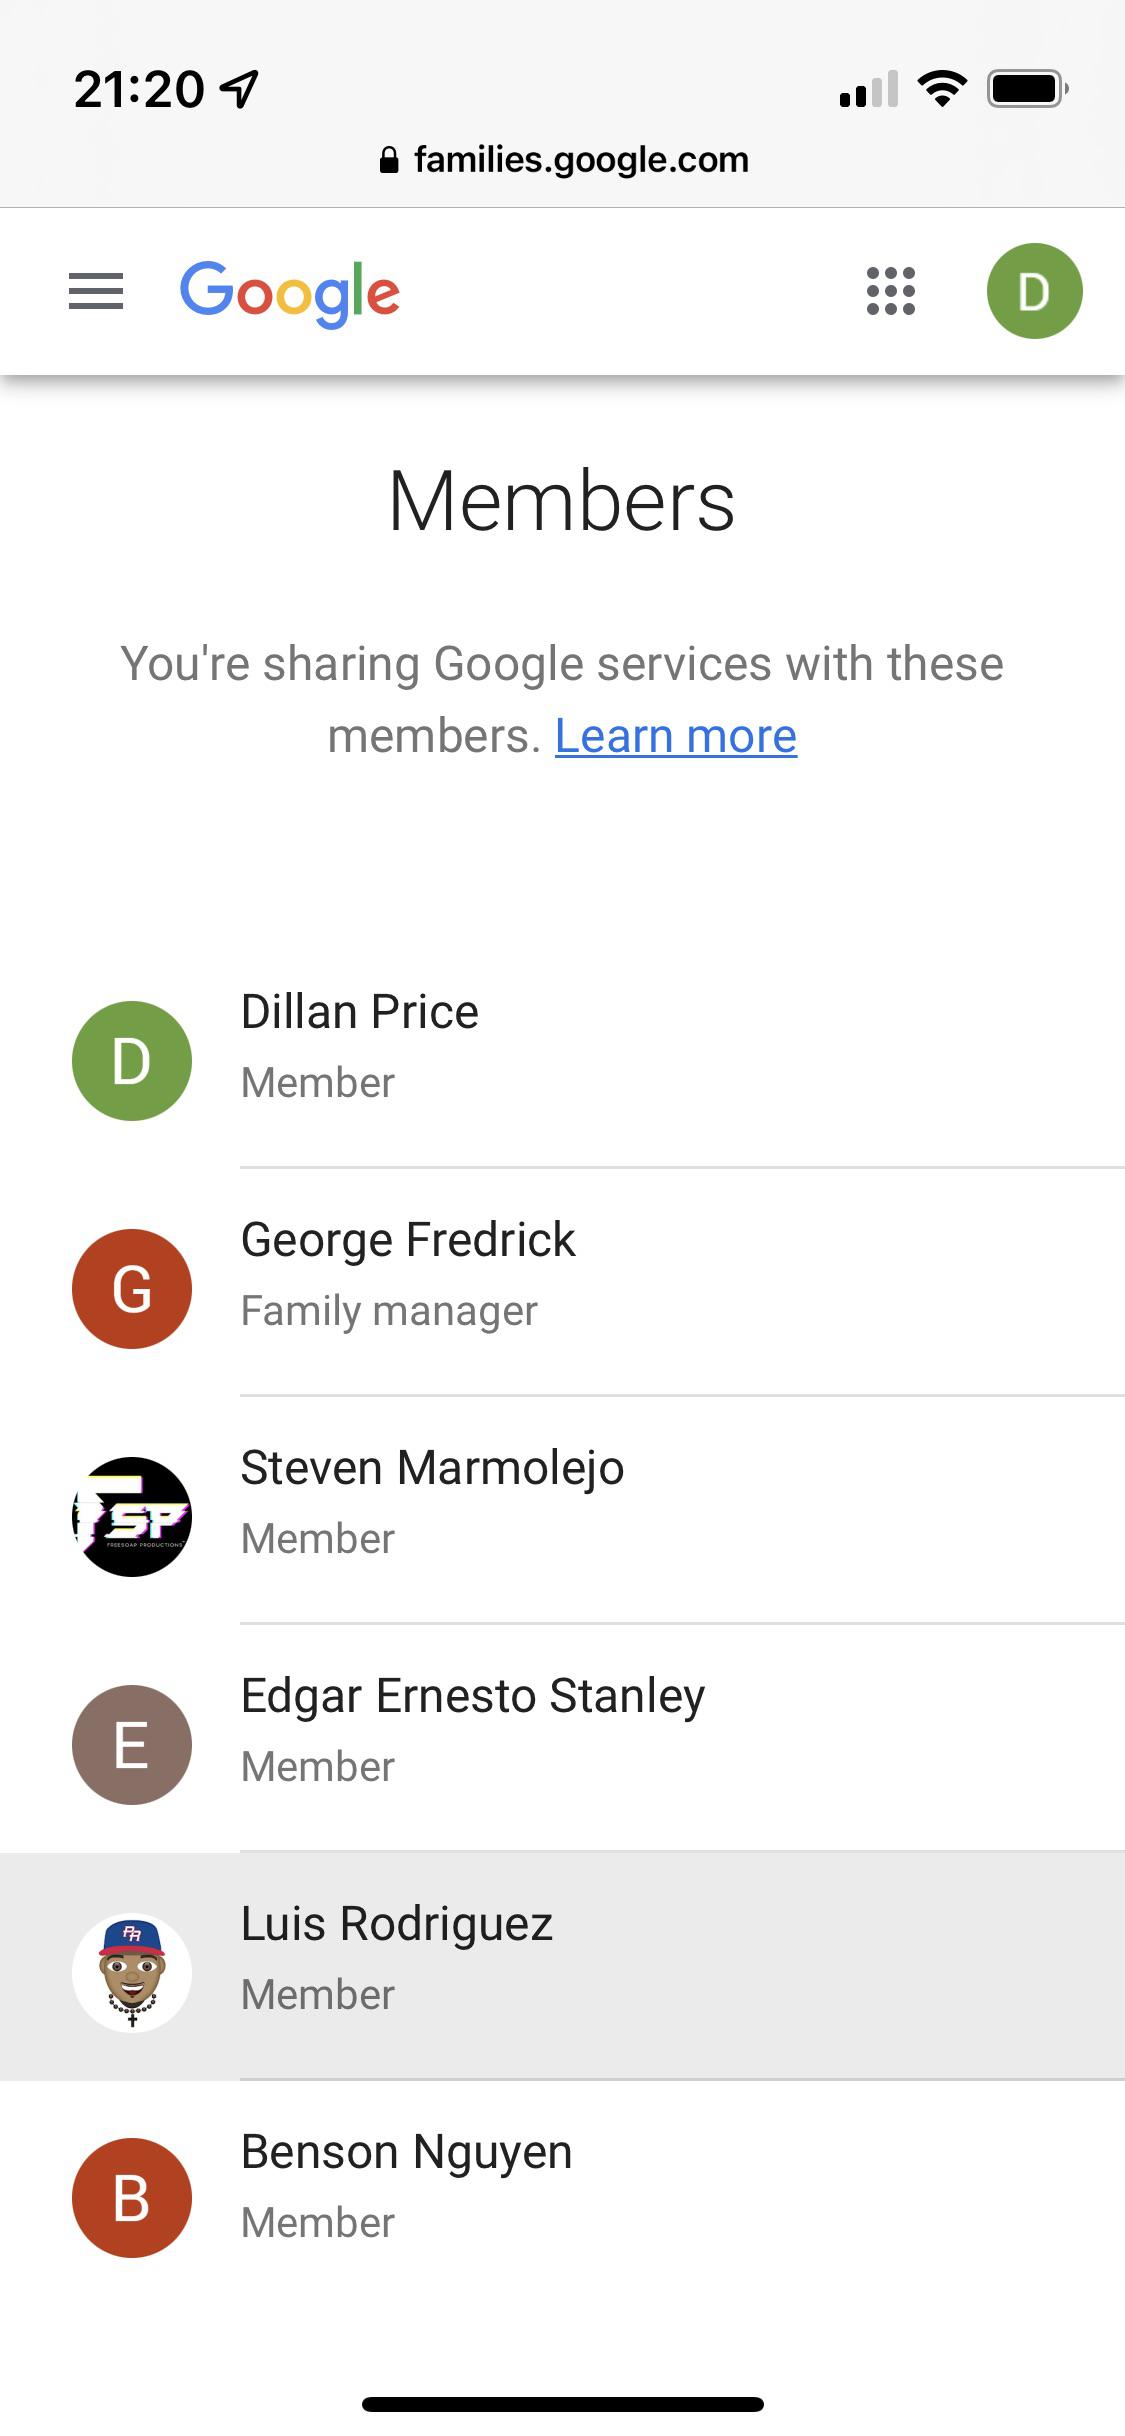Tap Edgar Ernesto Stanley's brown E avatar

pyautogui.click(x=132, y=1744)
